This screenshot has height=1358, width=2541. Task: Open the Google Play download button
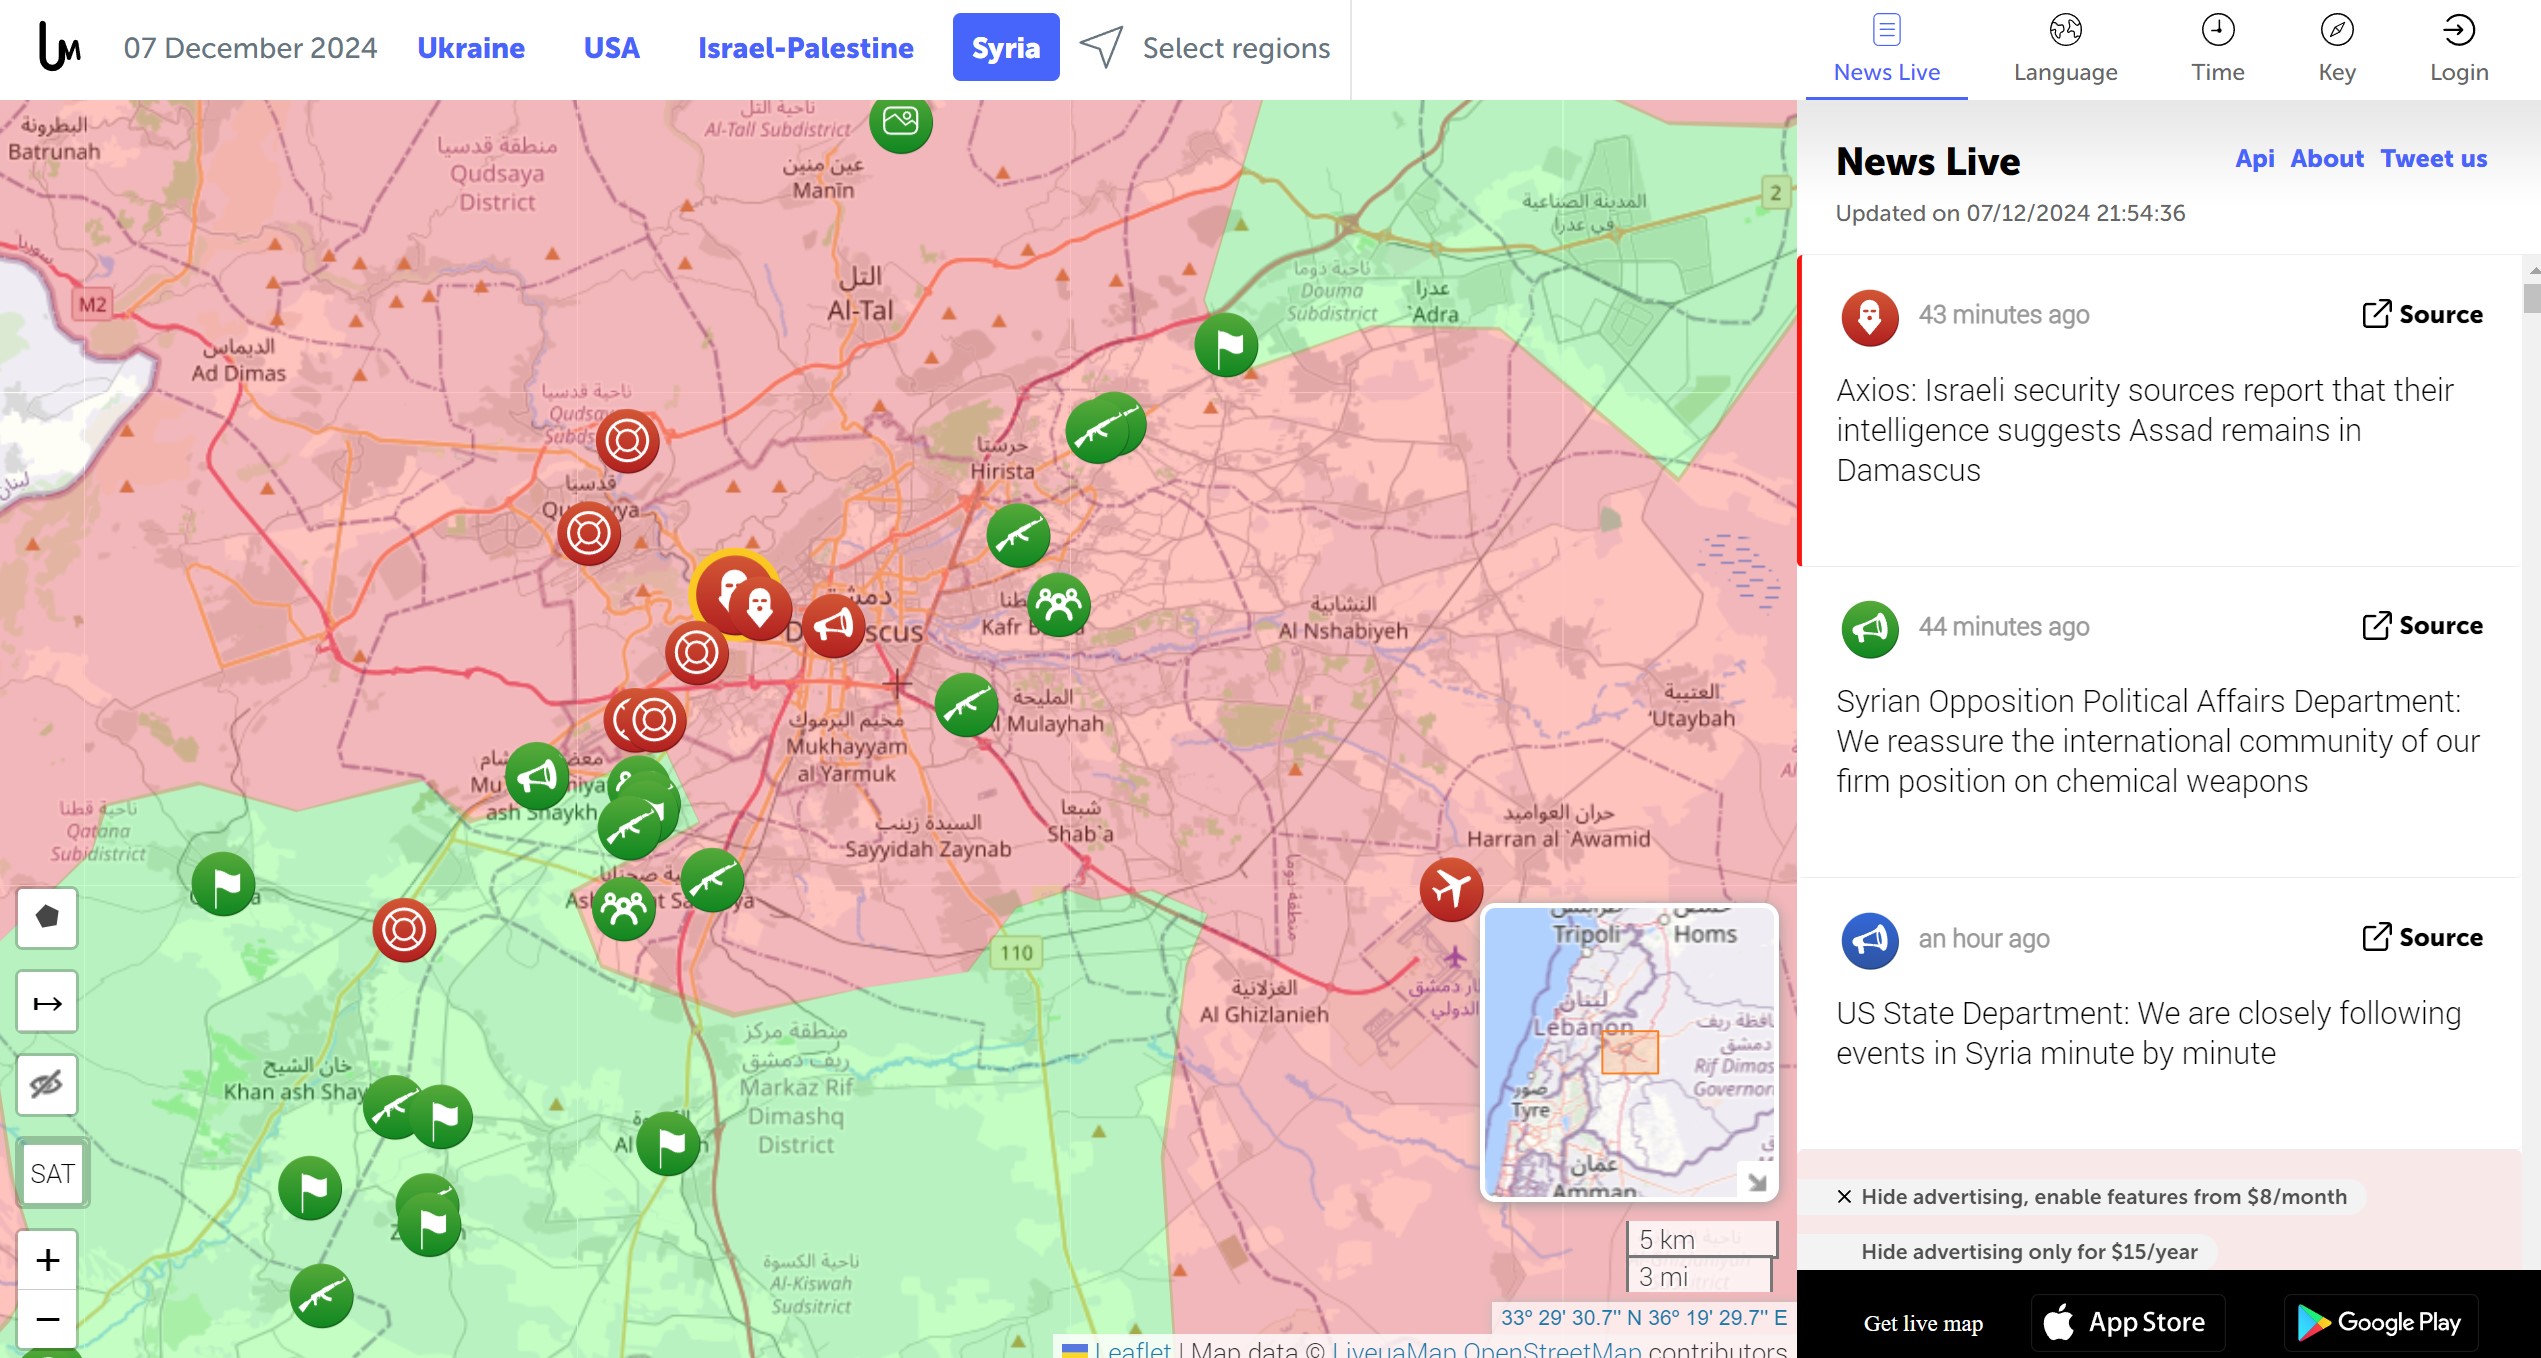click(2380, 1322)
